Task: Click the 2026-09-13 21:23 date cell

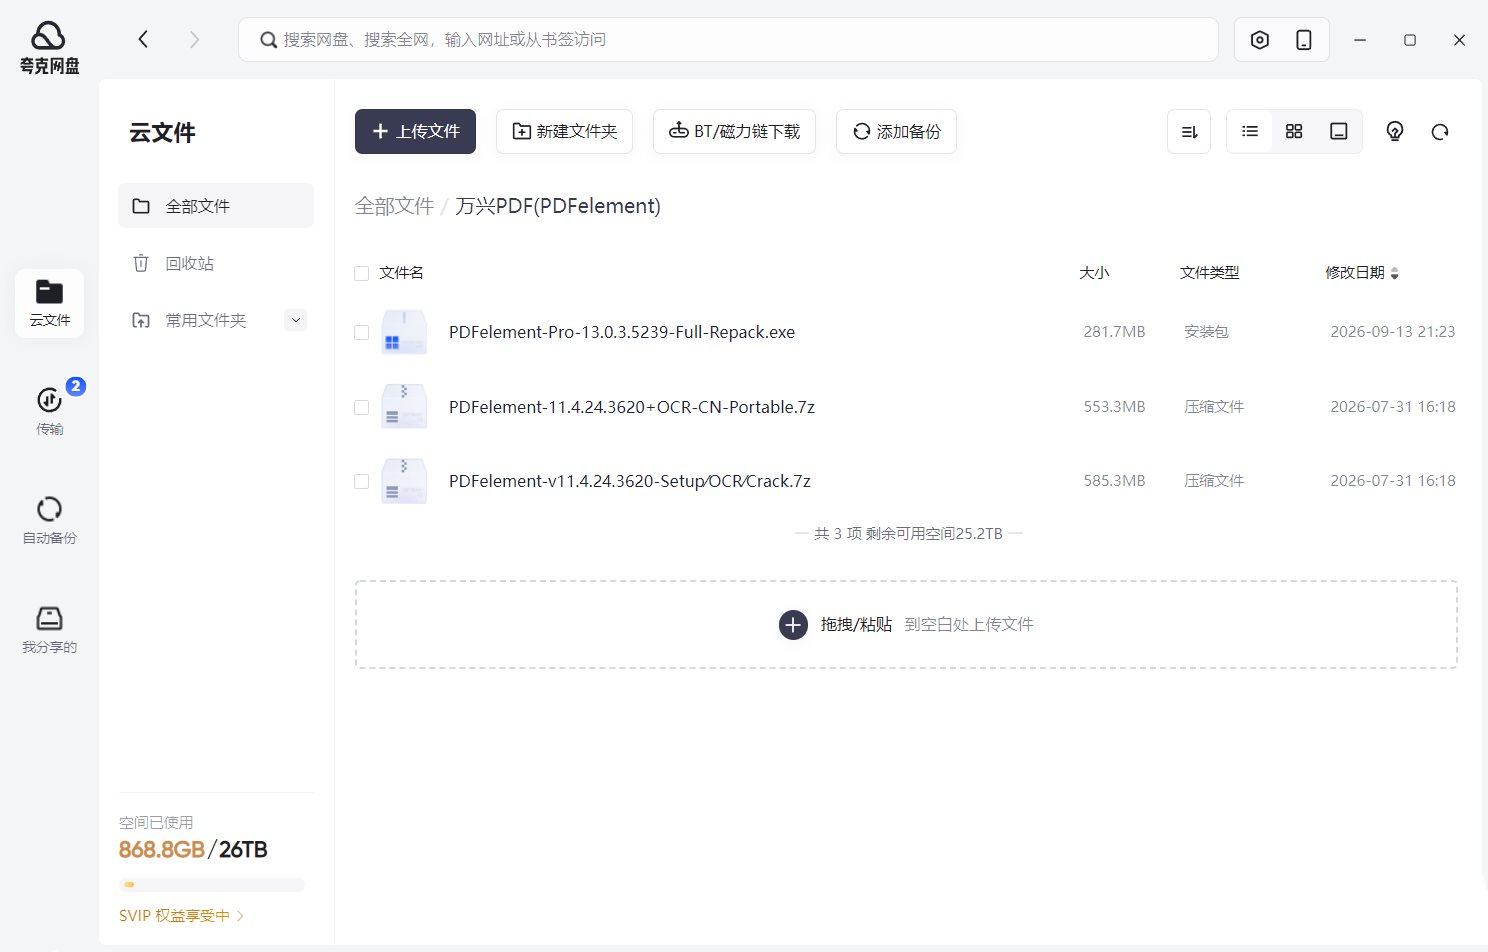Action: [1392, 332]
